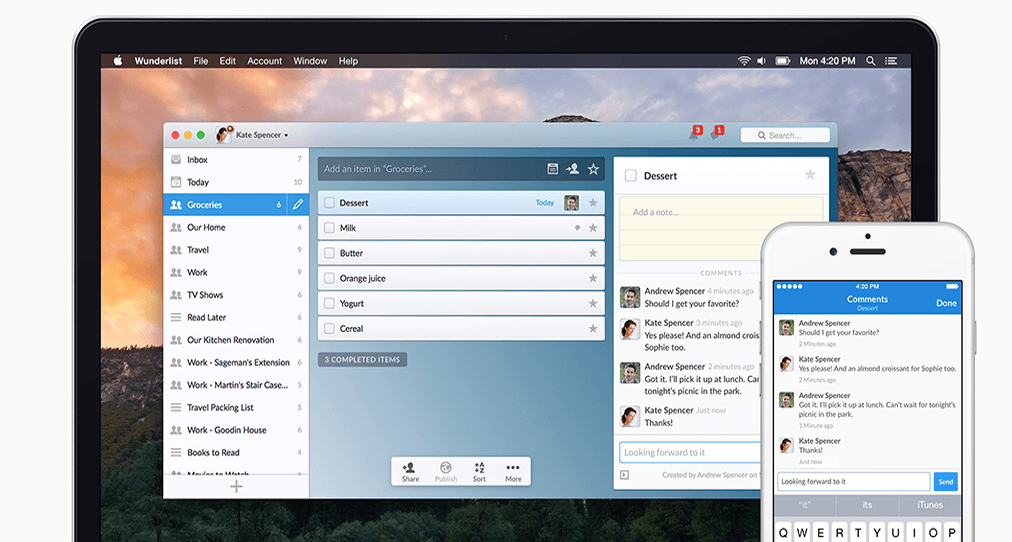Star the Butter task

593,253
